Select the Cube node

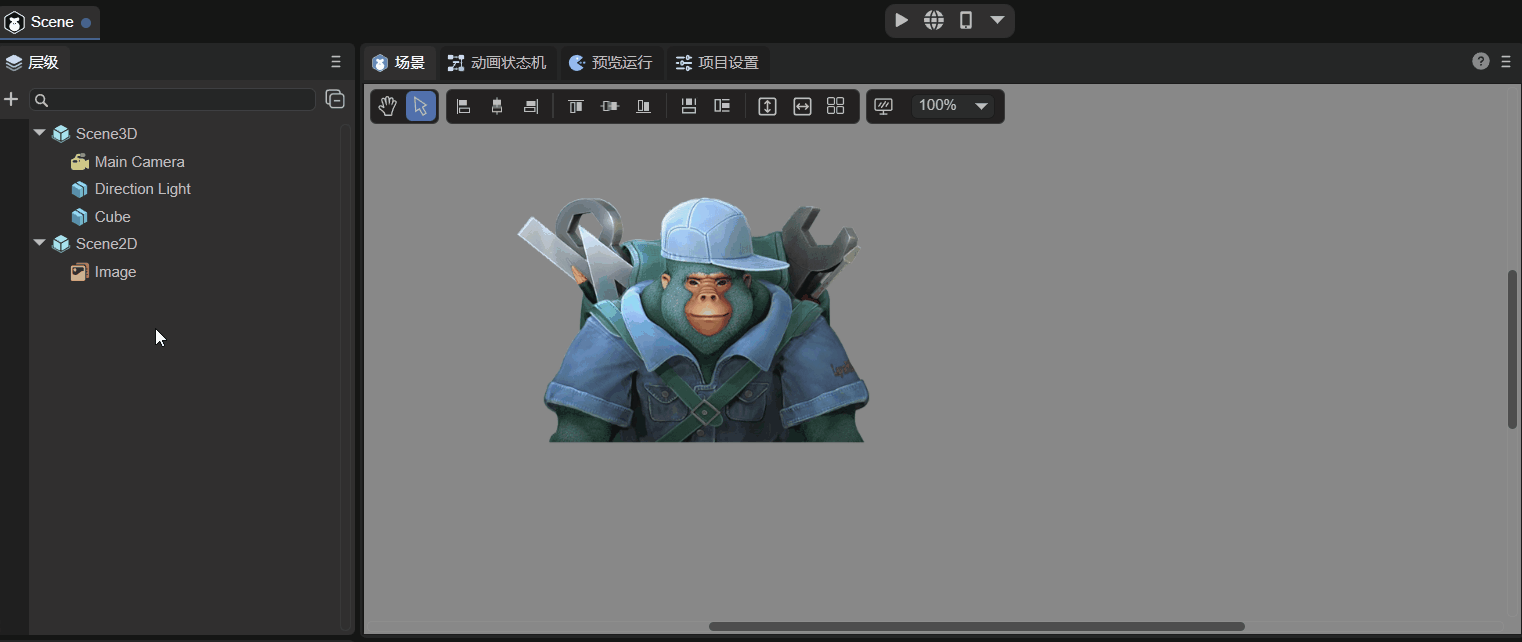click(112, 217)
